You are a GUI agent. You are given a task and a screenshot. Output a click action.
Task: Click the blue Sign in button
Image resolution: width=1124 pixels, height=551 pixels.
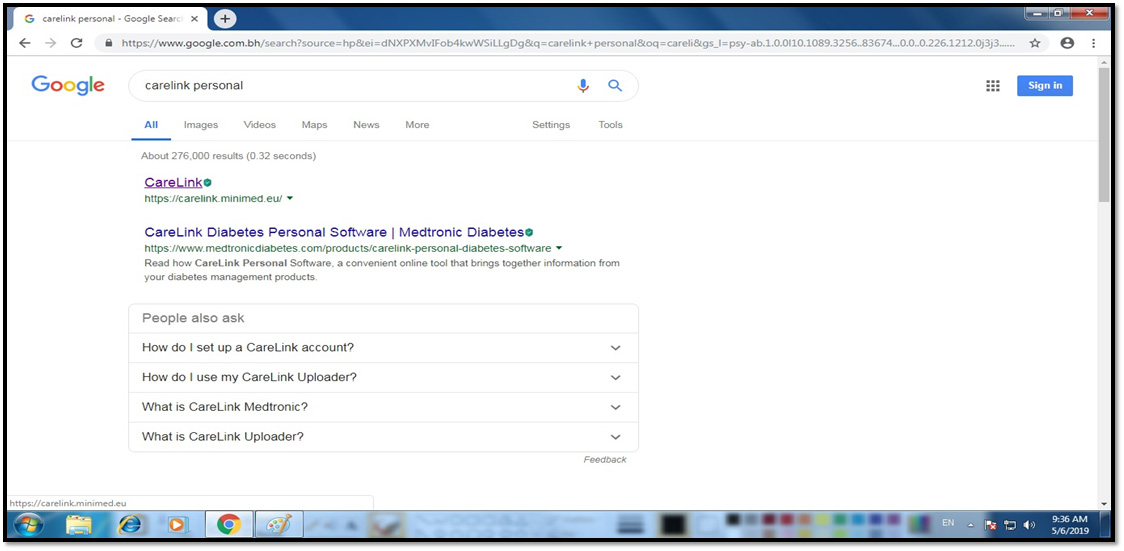[x=1044, y=85]
